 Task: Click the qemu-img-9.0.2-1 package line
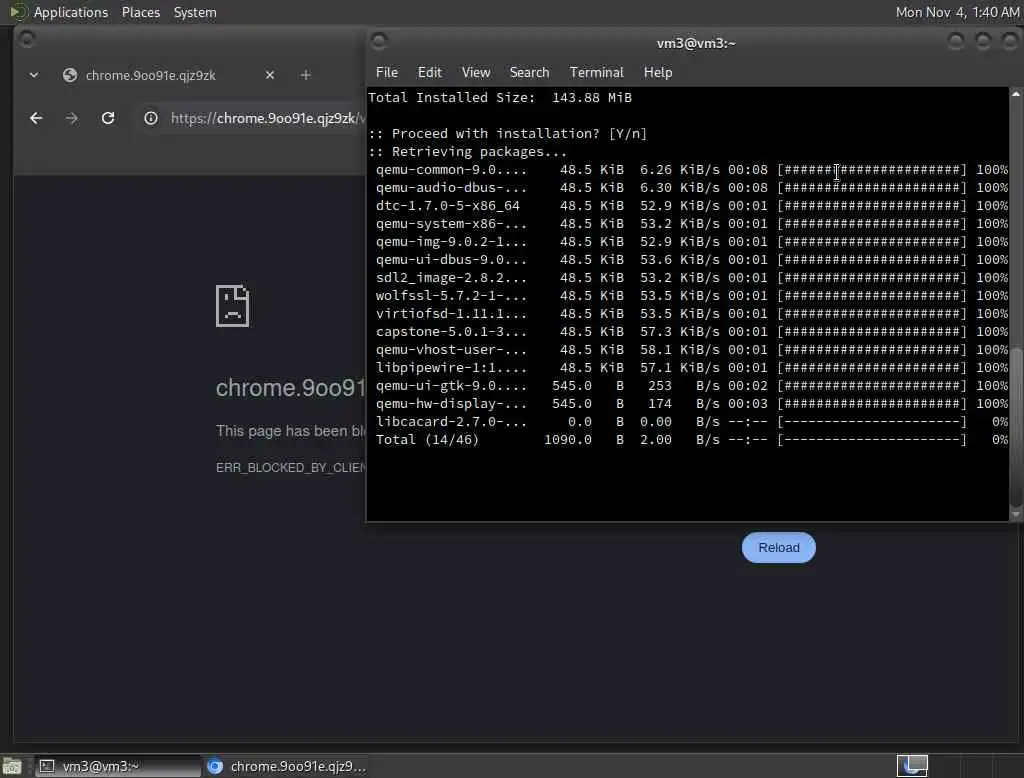pyautogui.click(x=692, y=242)
